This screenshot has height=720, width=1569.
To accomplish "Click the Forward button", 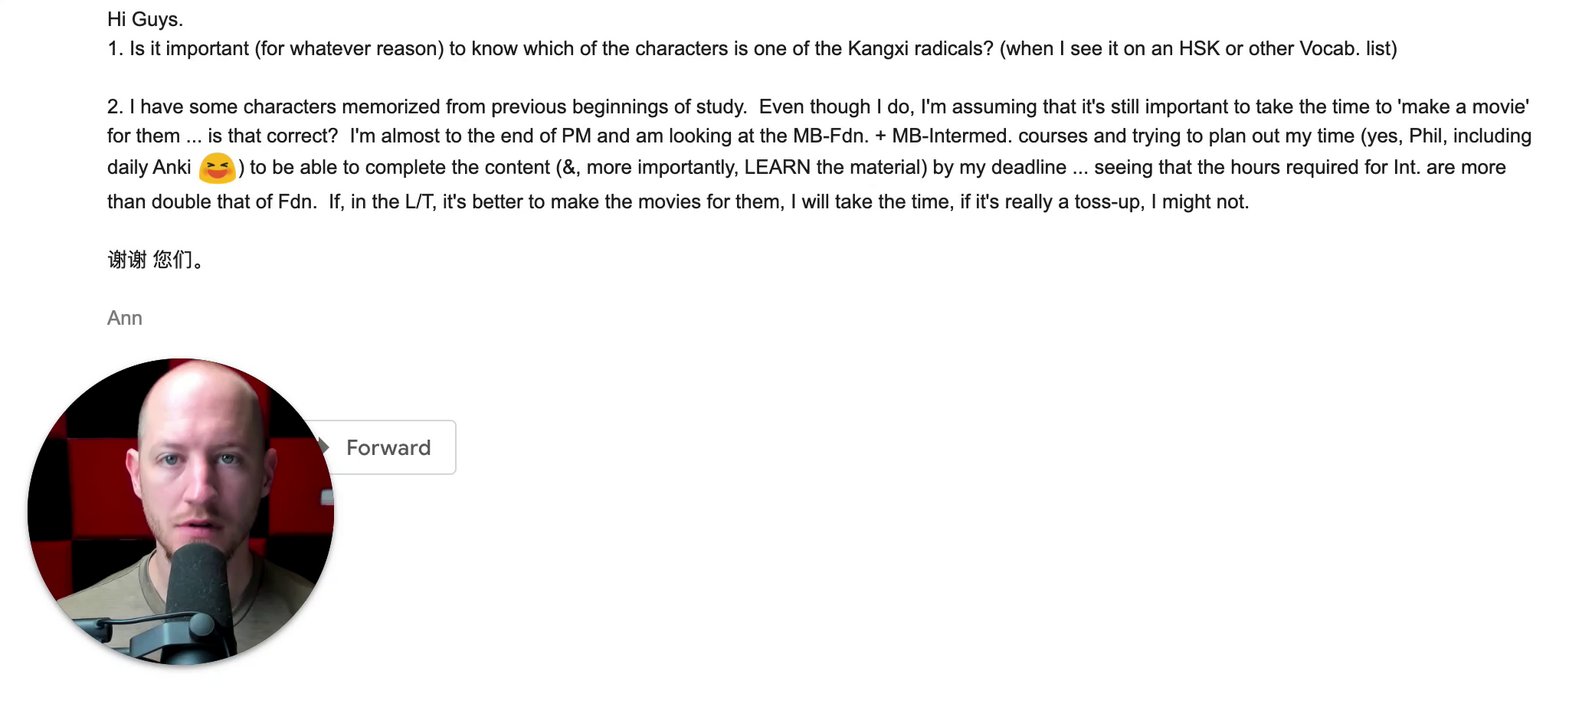I will [x=388, y=448].
